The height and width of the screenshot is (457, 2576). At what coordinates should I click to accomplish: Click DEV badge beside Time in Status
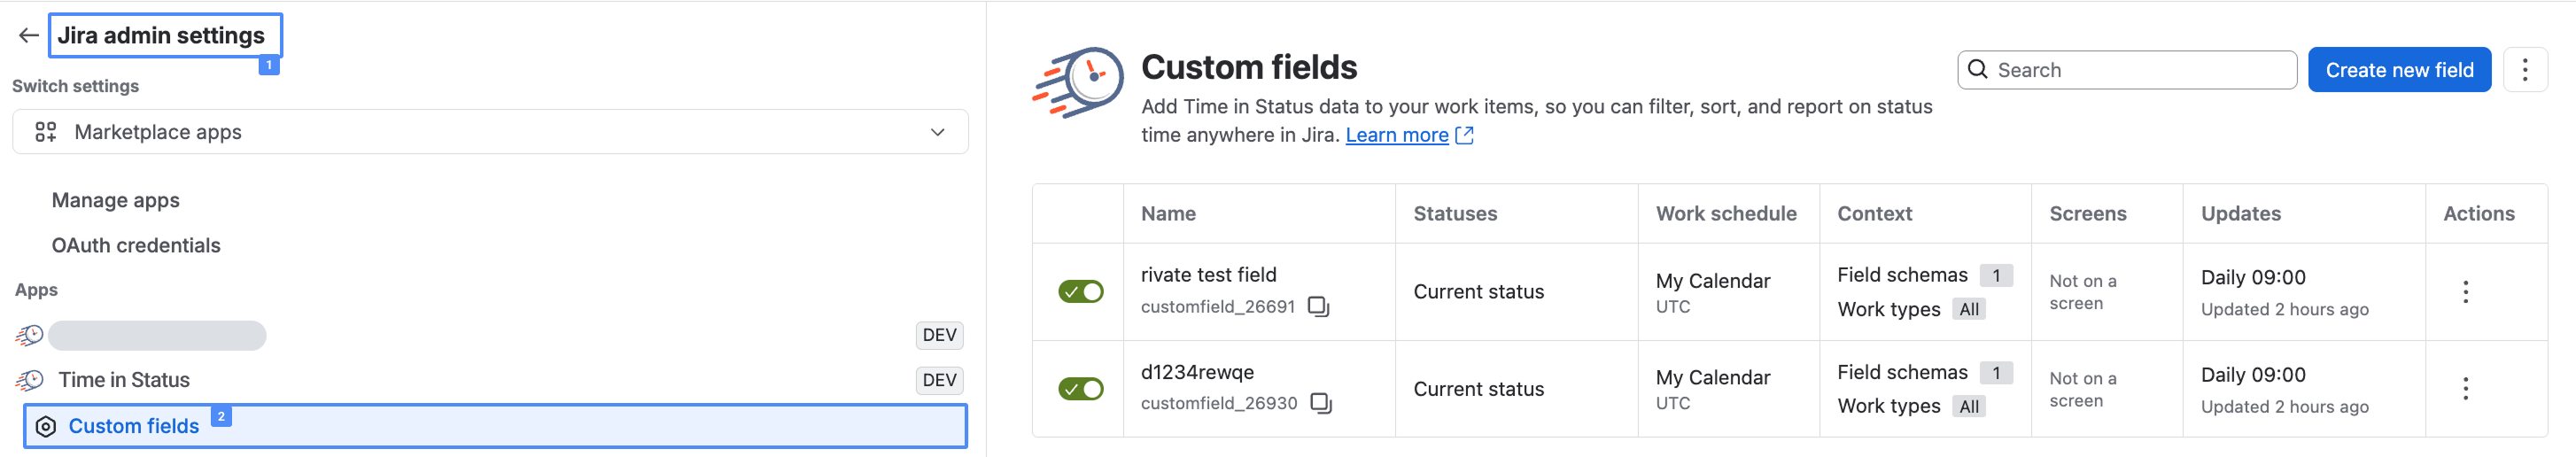(x=939, y=380)
